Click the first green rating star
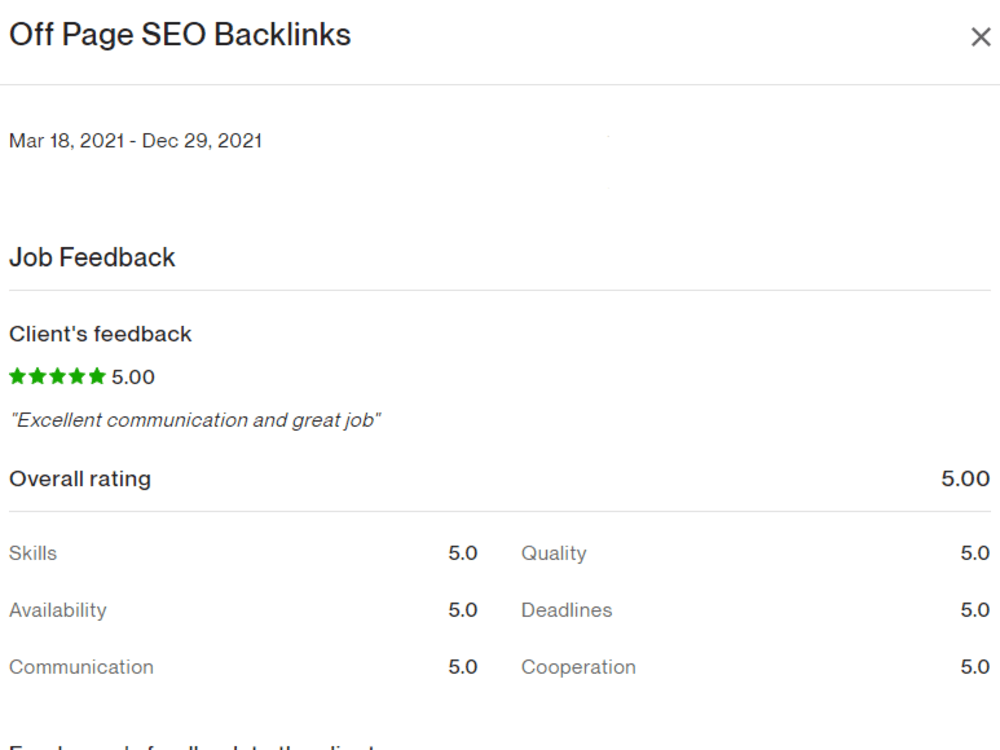 pos(18,376)
